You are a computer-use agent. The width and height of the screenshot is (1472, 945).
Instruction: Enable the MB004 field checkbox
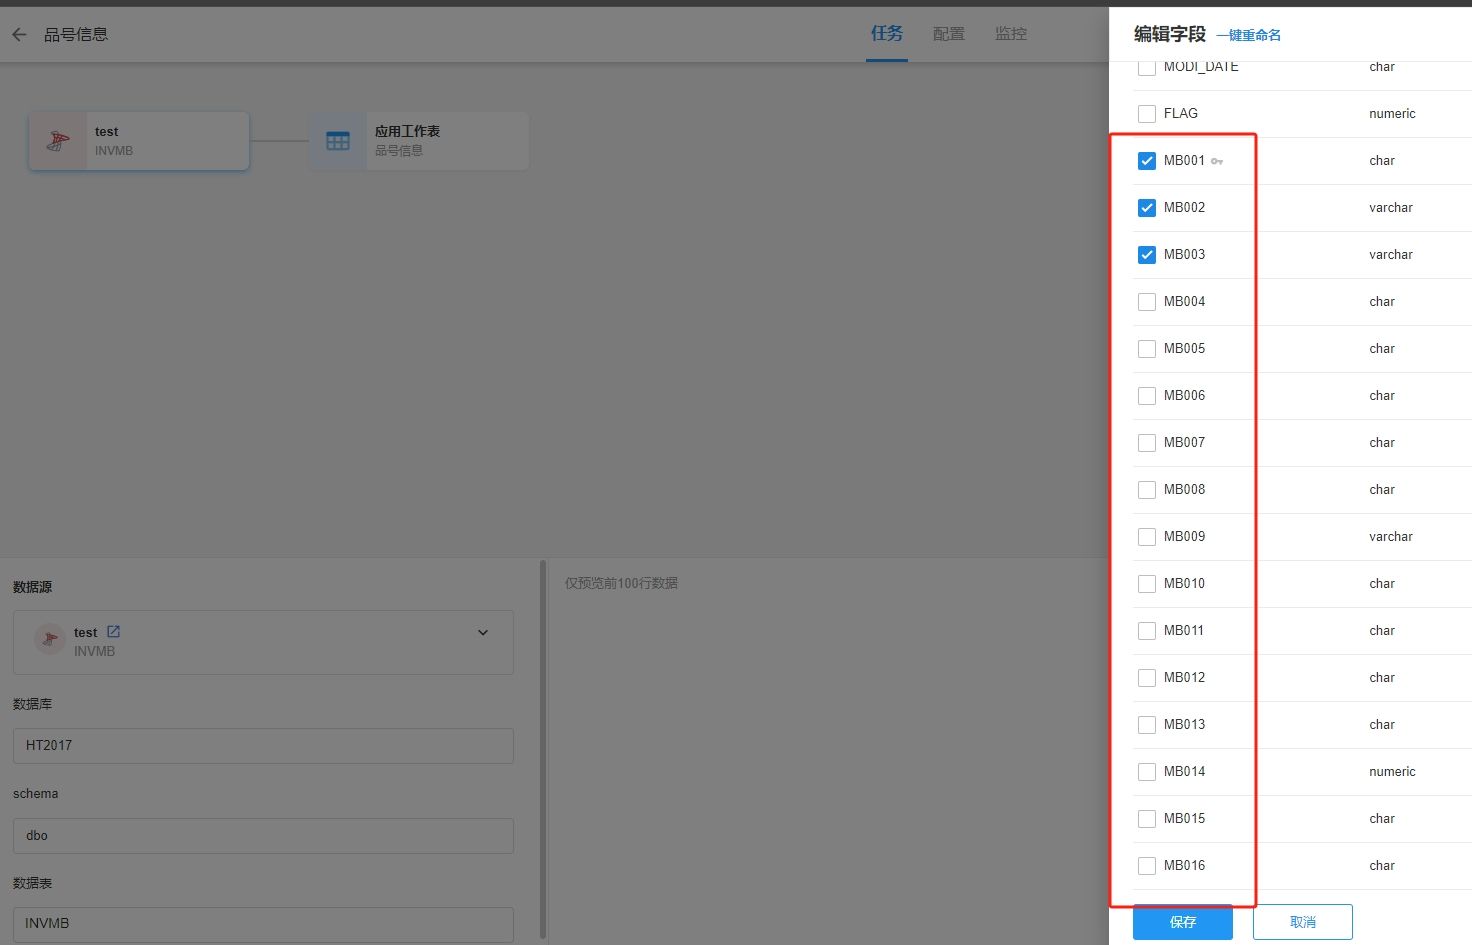pos(1146,301)
